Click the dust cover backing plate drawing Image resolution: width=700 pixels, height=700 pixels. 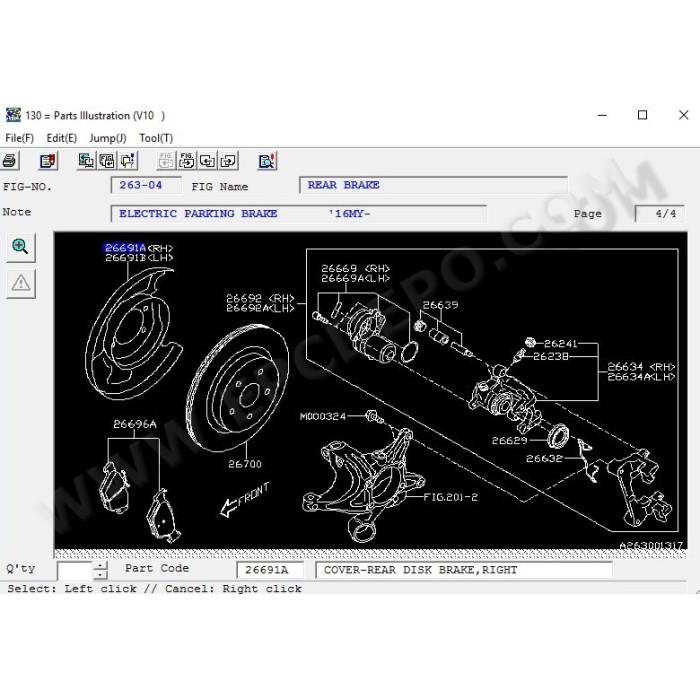[133, 334]
